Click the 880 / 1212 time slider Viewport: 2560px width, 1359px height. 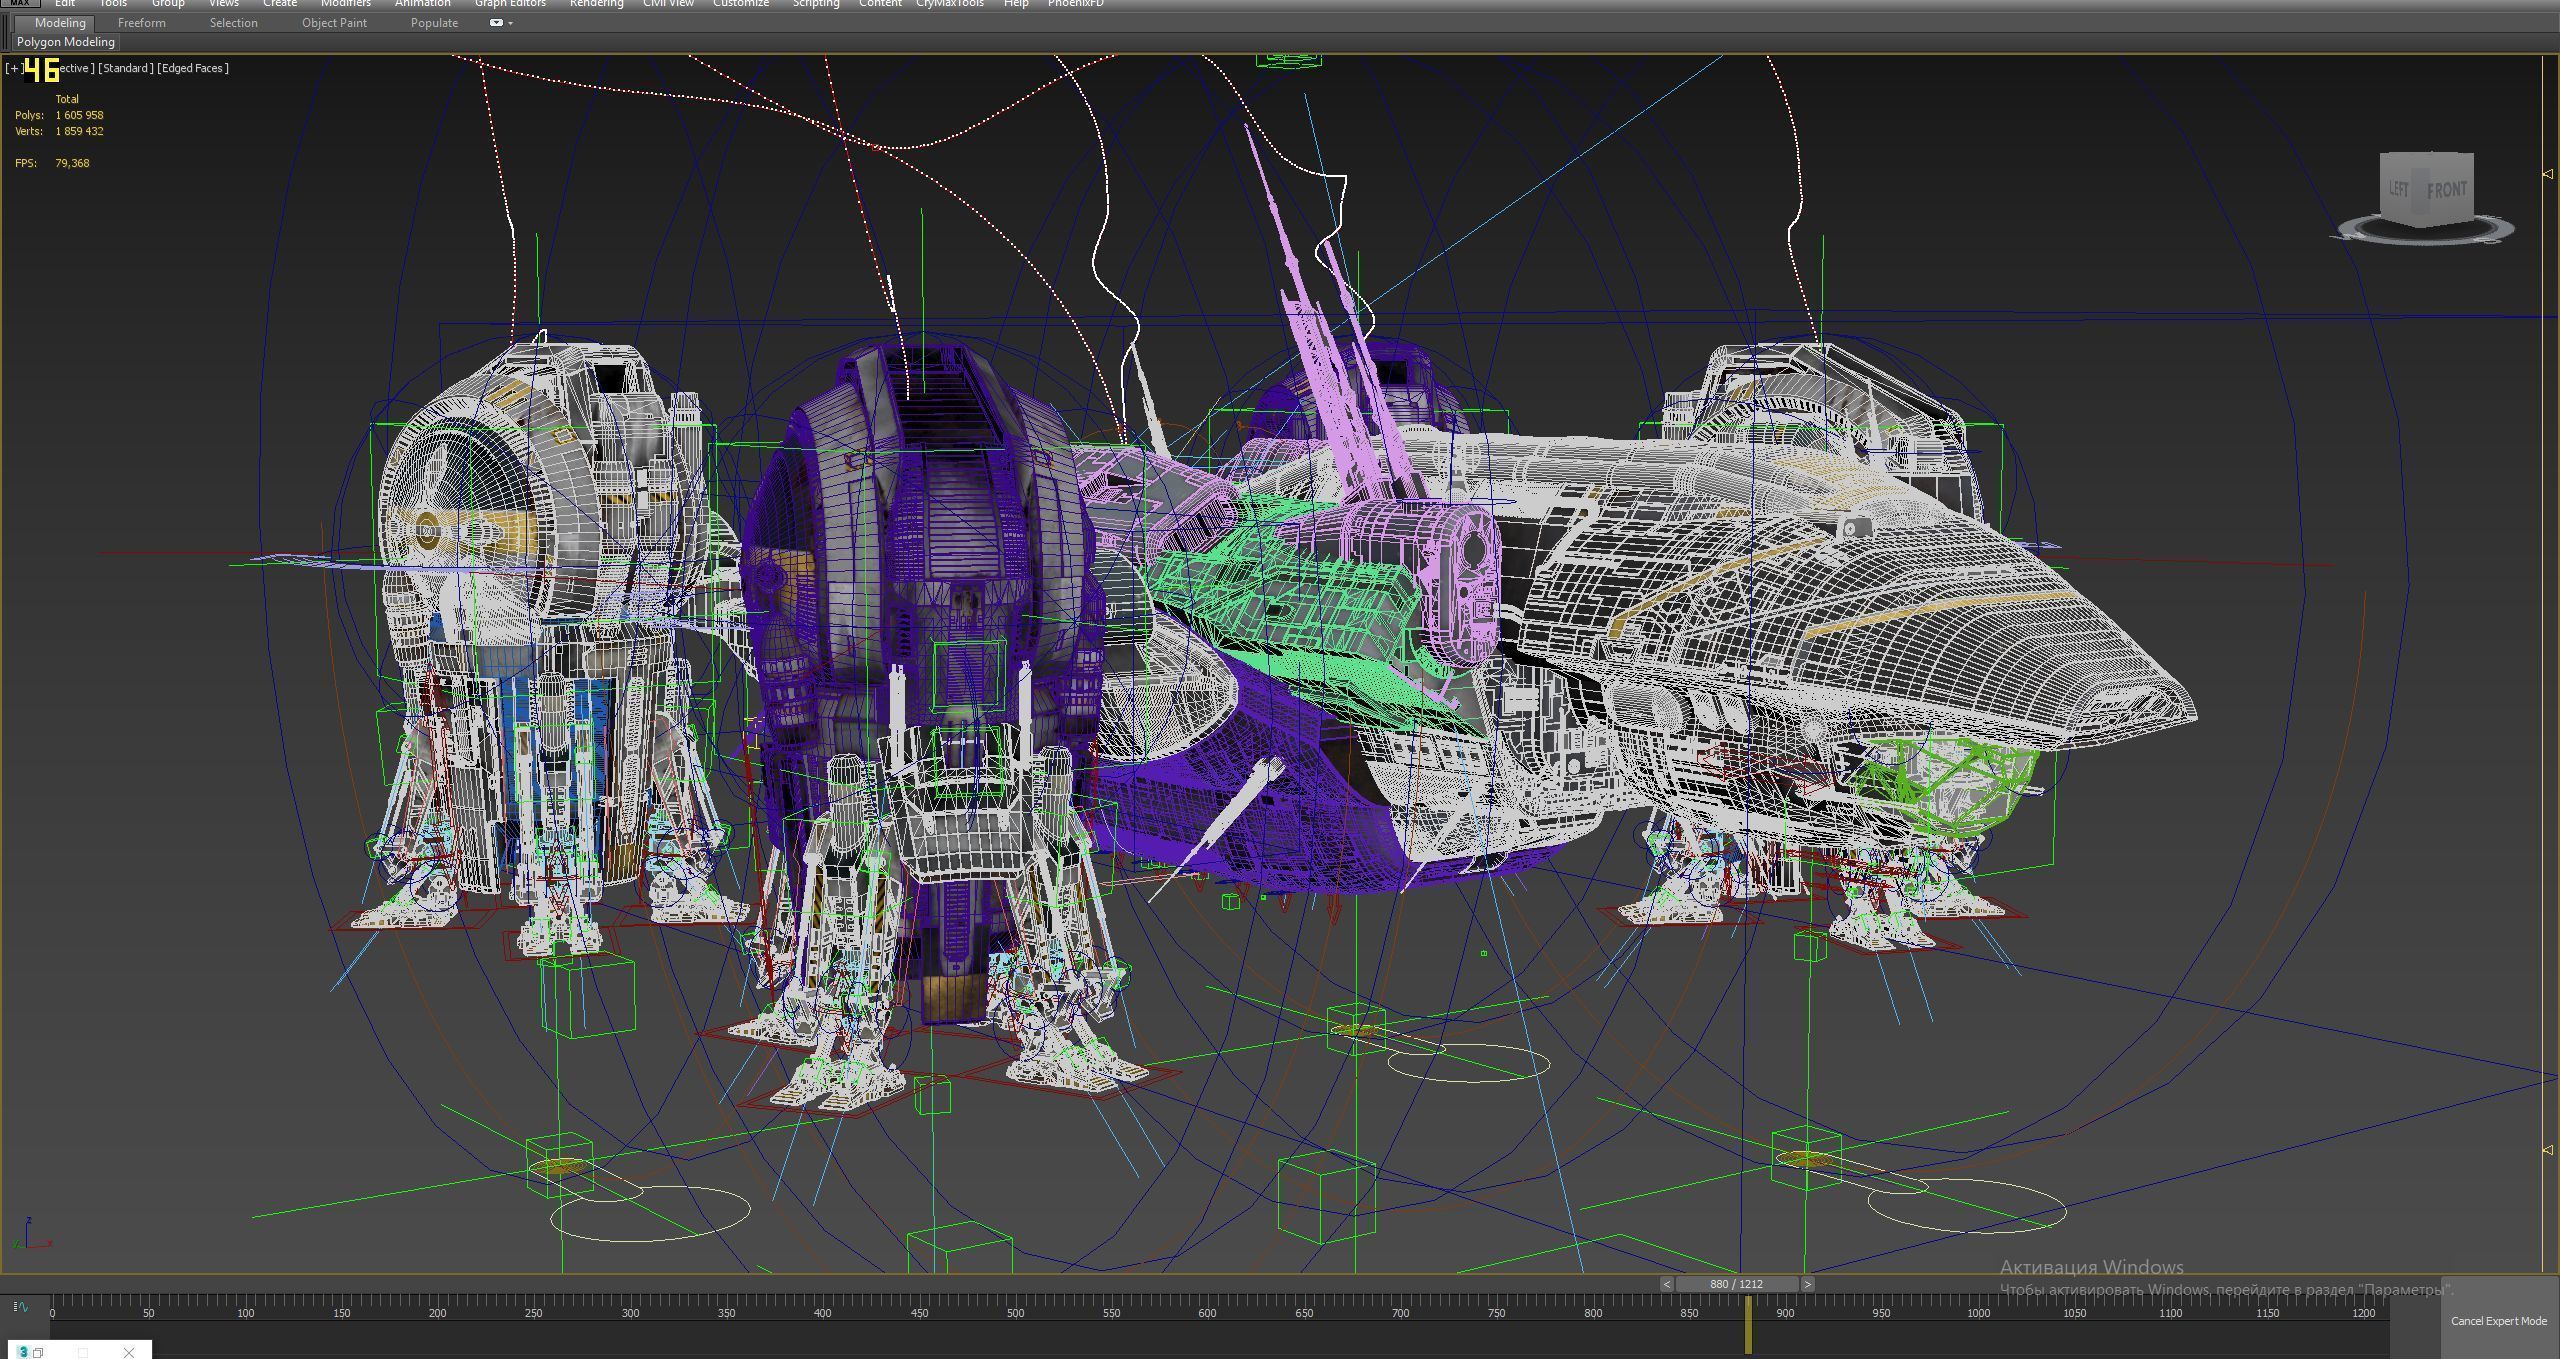pyautogui.click(x=1736, y=1284)
